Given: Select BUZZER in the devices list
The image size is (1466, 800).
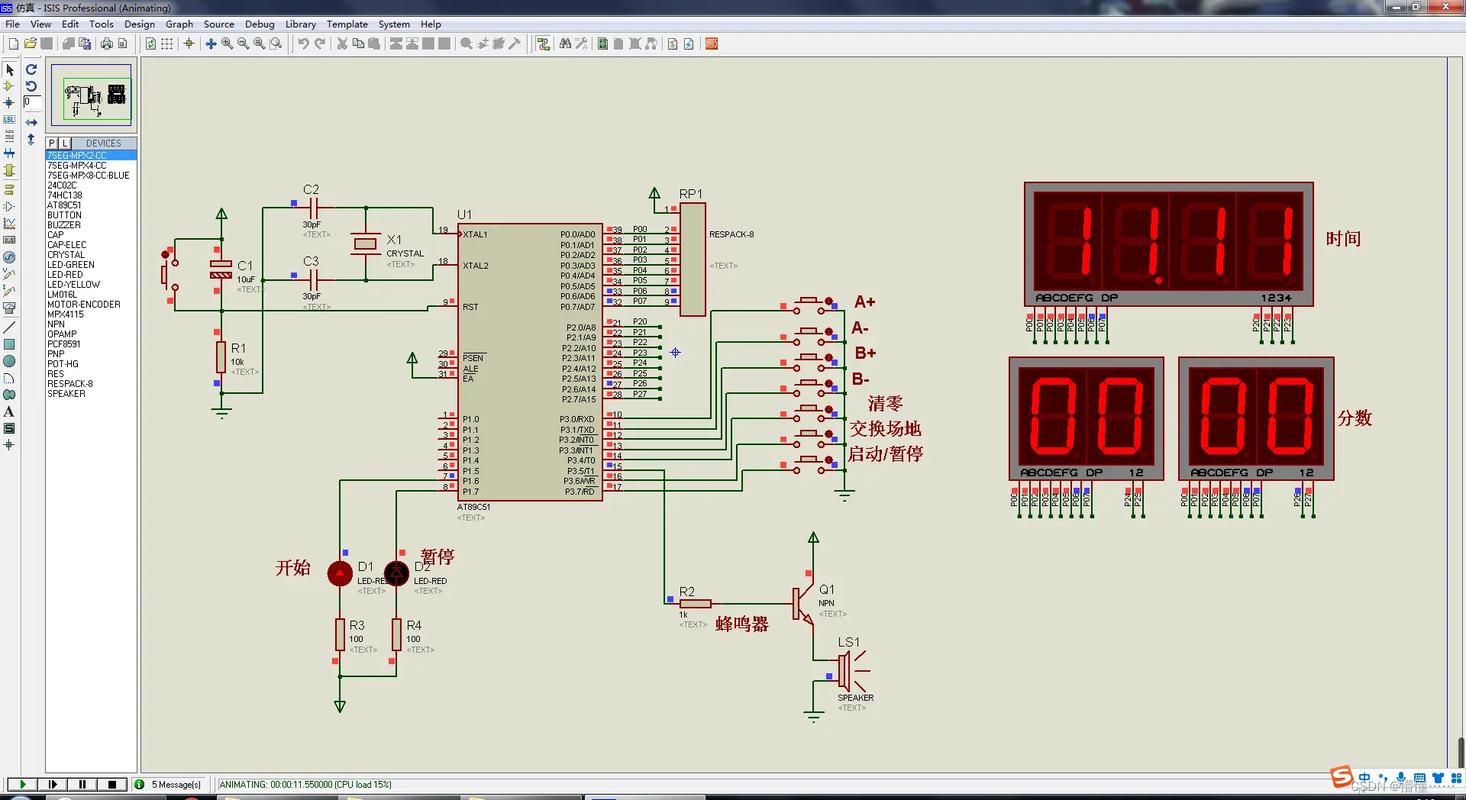Looking at the screenshot, I should [91, 225].
